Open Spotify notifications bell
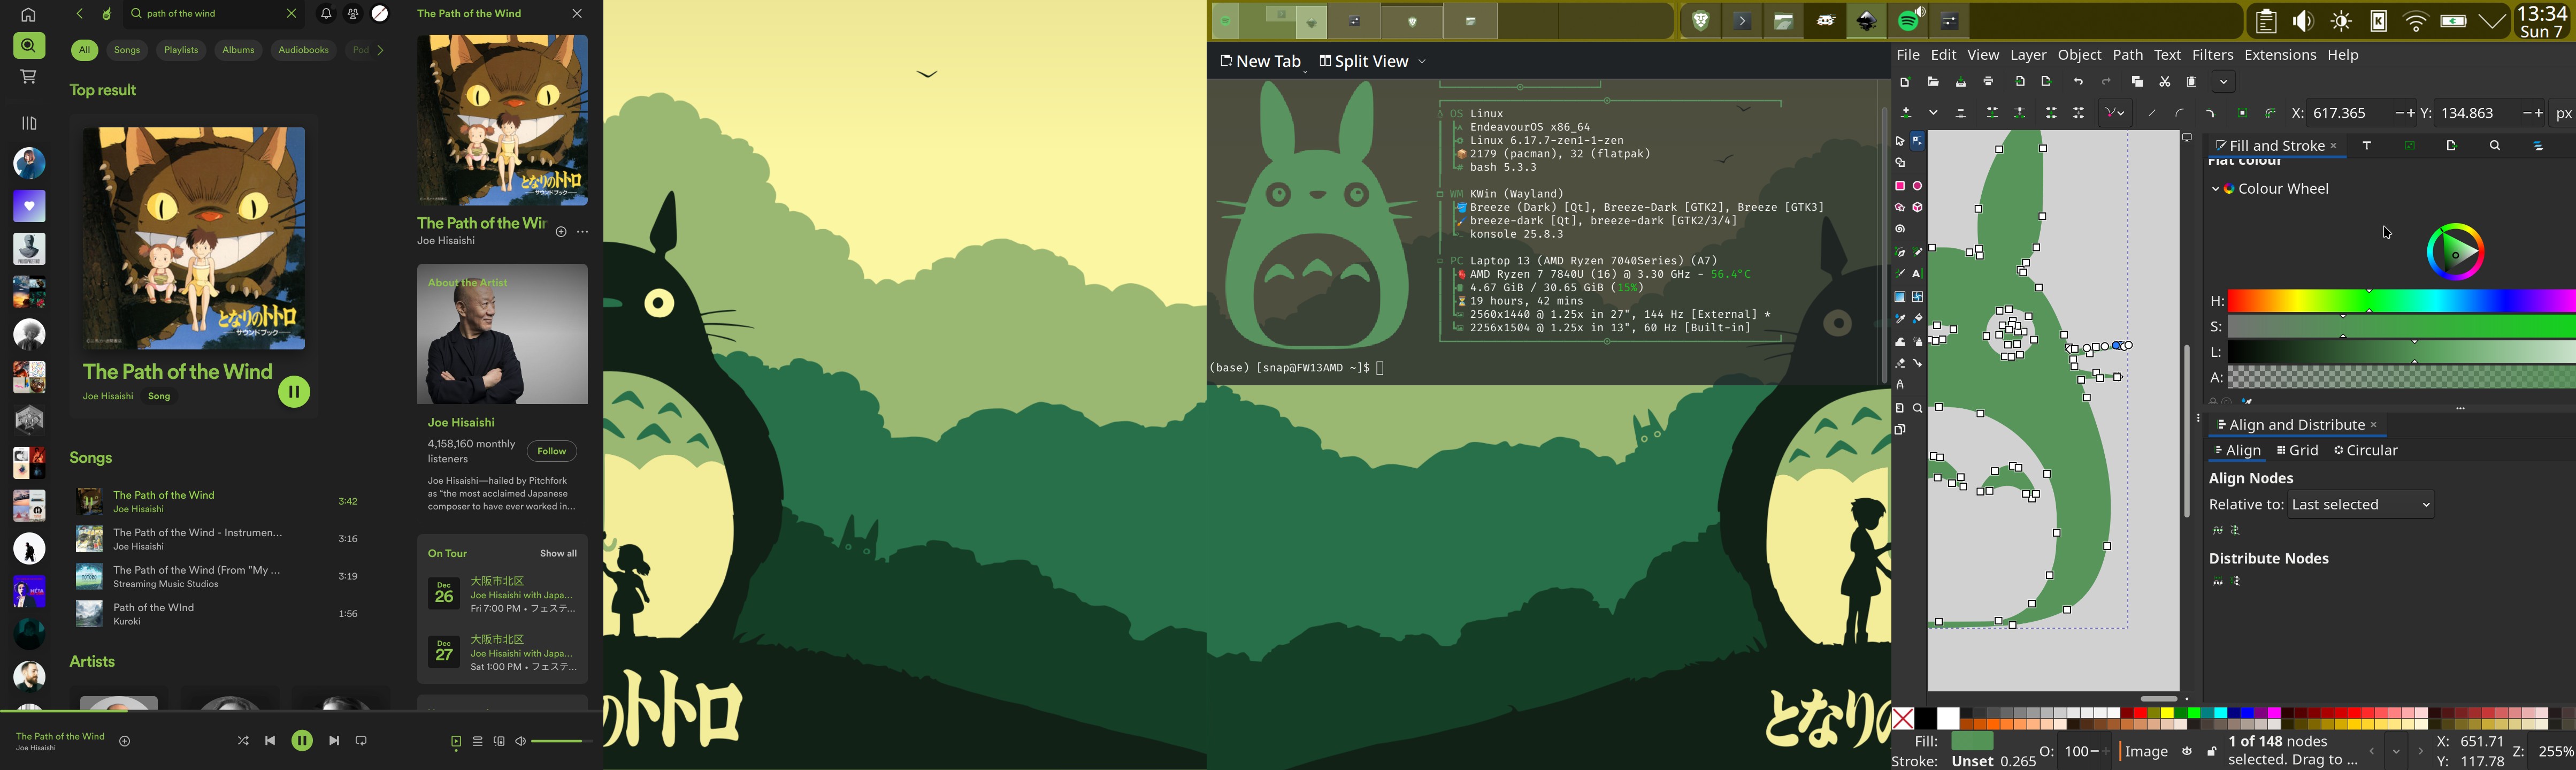 click(x=326, y=14)
